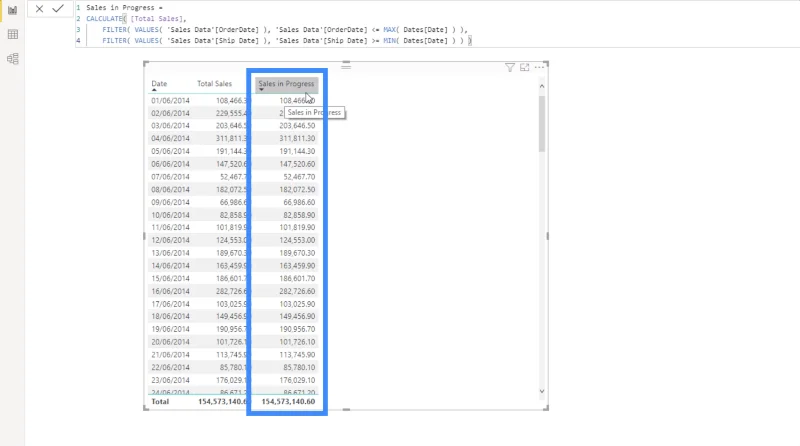The width and height of the screenshot is (800, 446).
Task: Click the 66,986.60 Sales in Progress value
Action: [x=299, y=202]
